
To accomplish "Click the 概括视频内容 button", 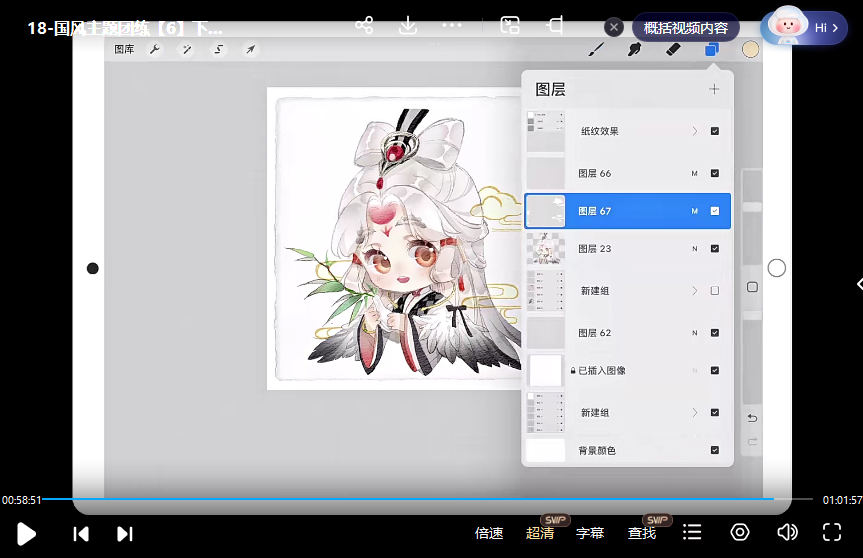I will (x=685, y=28).
